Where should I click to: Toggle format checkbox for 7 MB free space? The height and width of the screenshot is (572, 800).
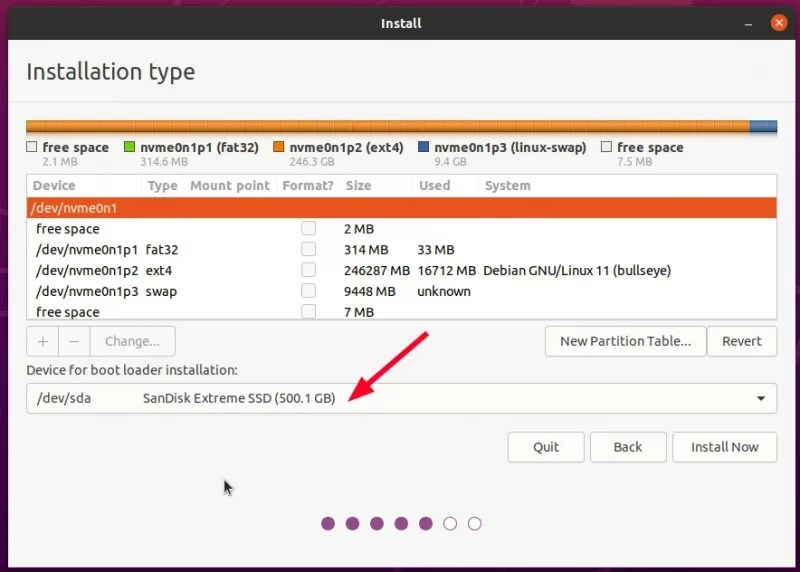308,311
